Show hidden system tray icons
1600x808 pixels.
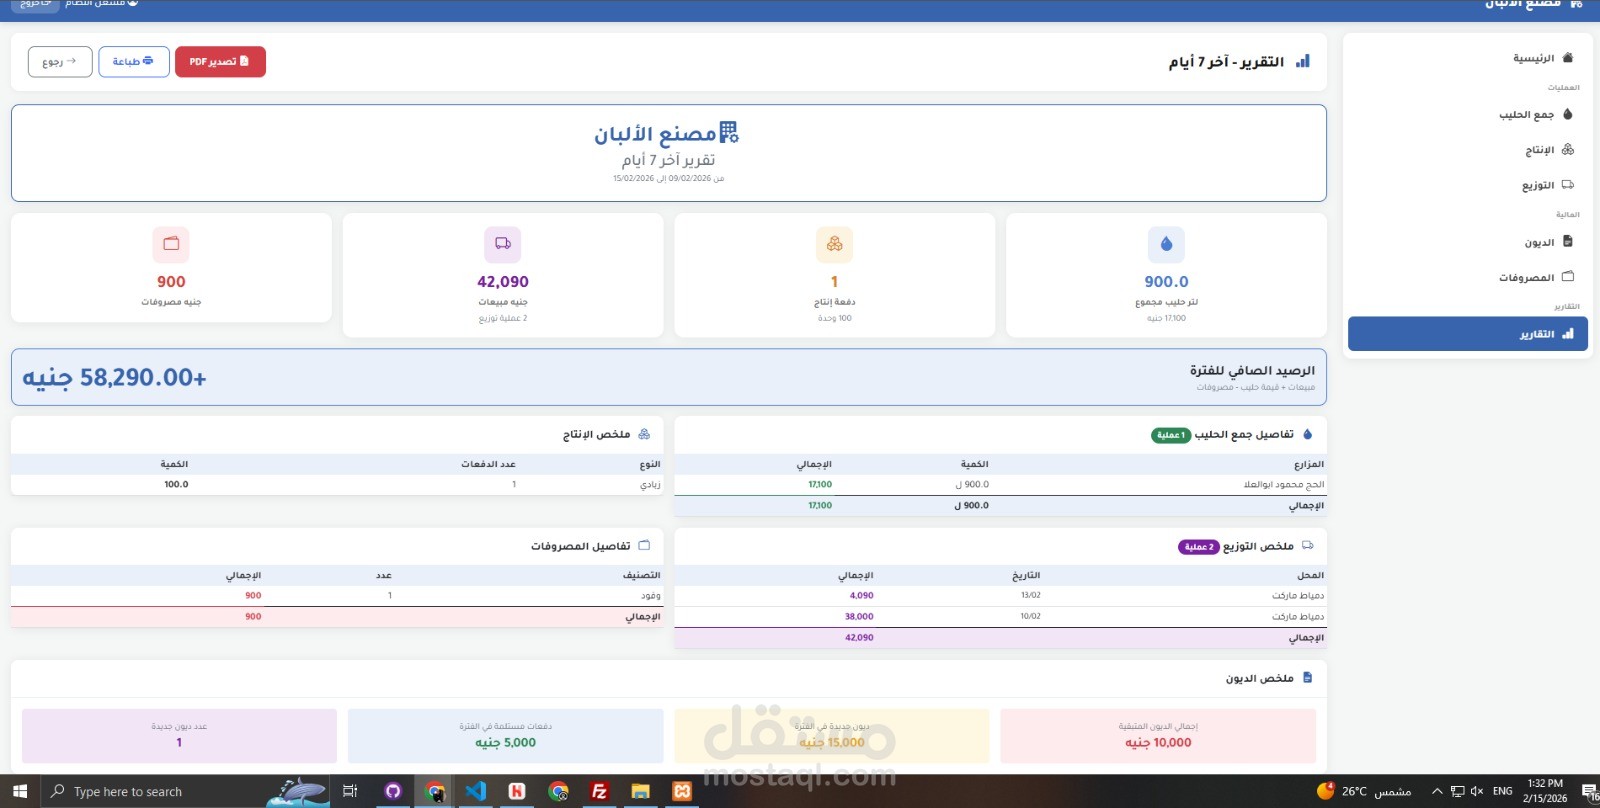tap(1437, 791)
